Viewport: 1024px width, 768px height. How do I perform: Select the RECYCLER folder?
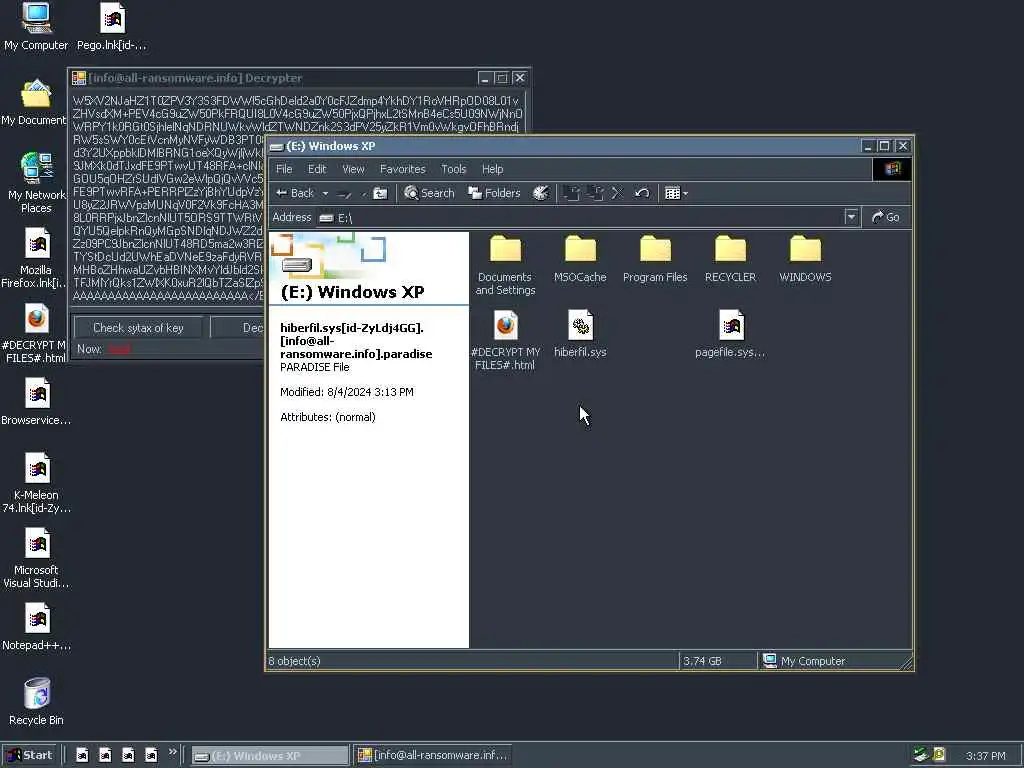pos(730,259)
